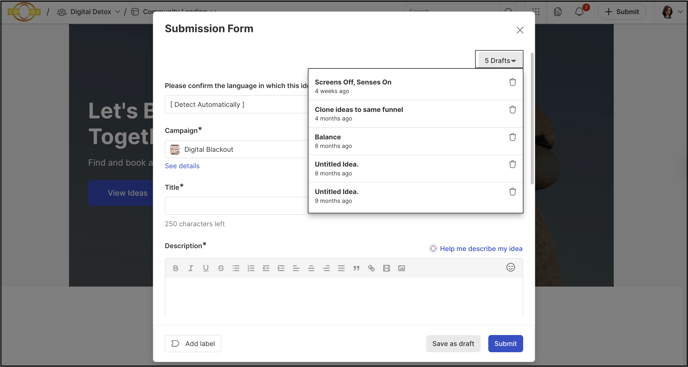
Task: Delete the Clone ideas to same funnel draft
Action: point(512,110)
